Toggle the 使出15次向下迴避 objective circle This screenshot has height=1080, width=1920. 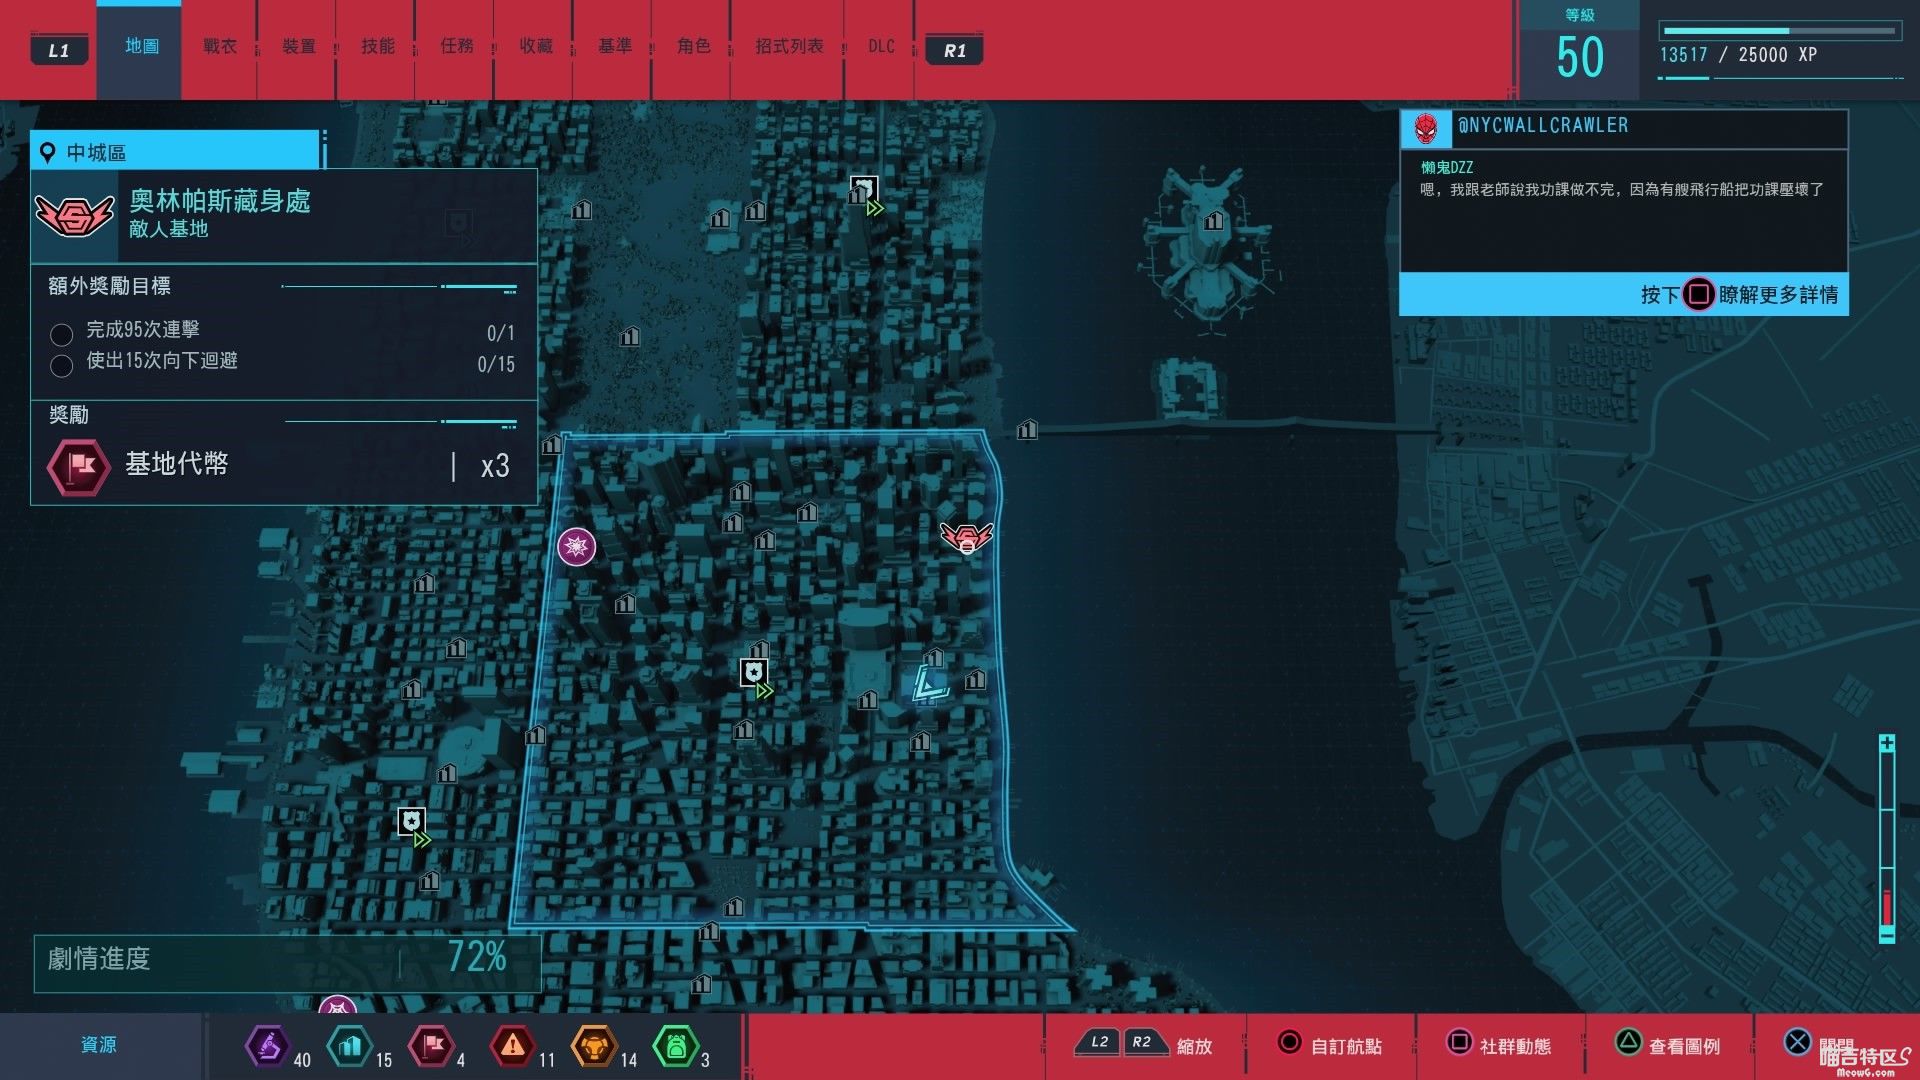click(61, 365)
